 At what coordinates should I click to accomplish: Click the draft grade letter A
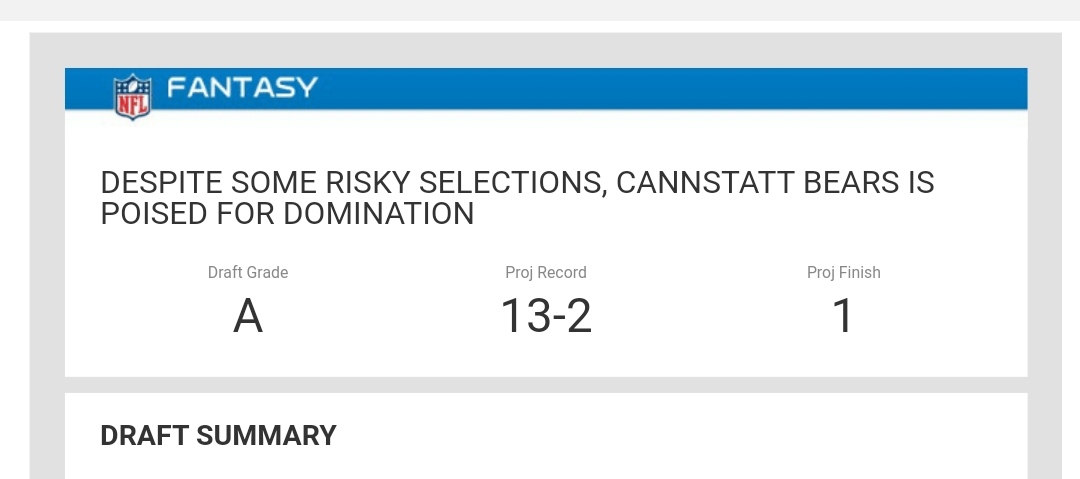tap(248, 316)
